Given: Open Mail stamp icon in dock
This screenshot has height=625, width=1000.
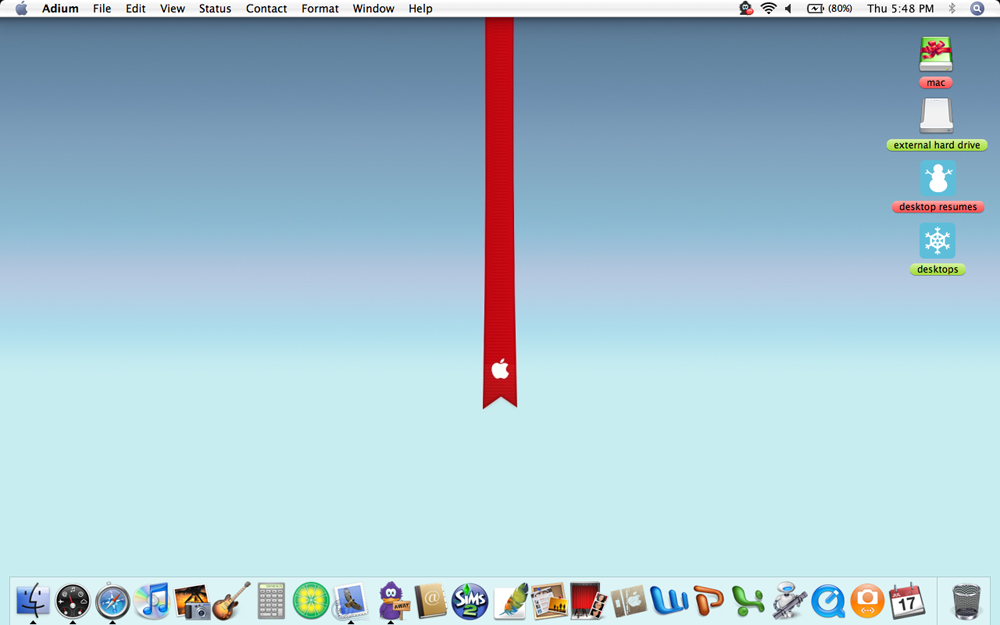Looking at the screenshot, I should (x=350, y=601).
